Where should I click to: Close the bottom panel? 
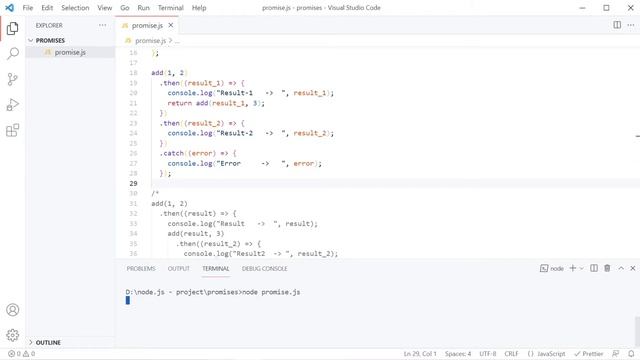click(x=633, y=268)
